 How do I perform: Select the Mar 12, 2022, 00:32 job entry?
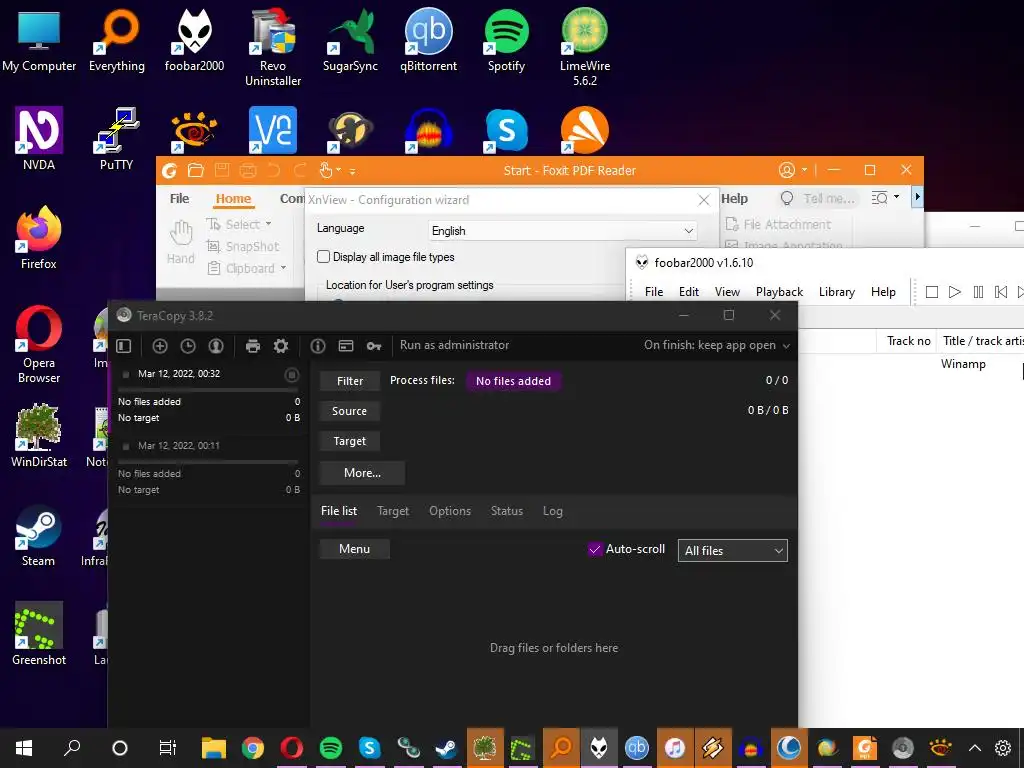207,395
